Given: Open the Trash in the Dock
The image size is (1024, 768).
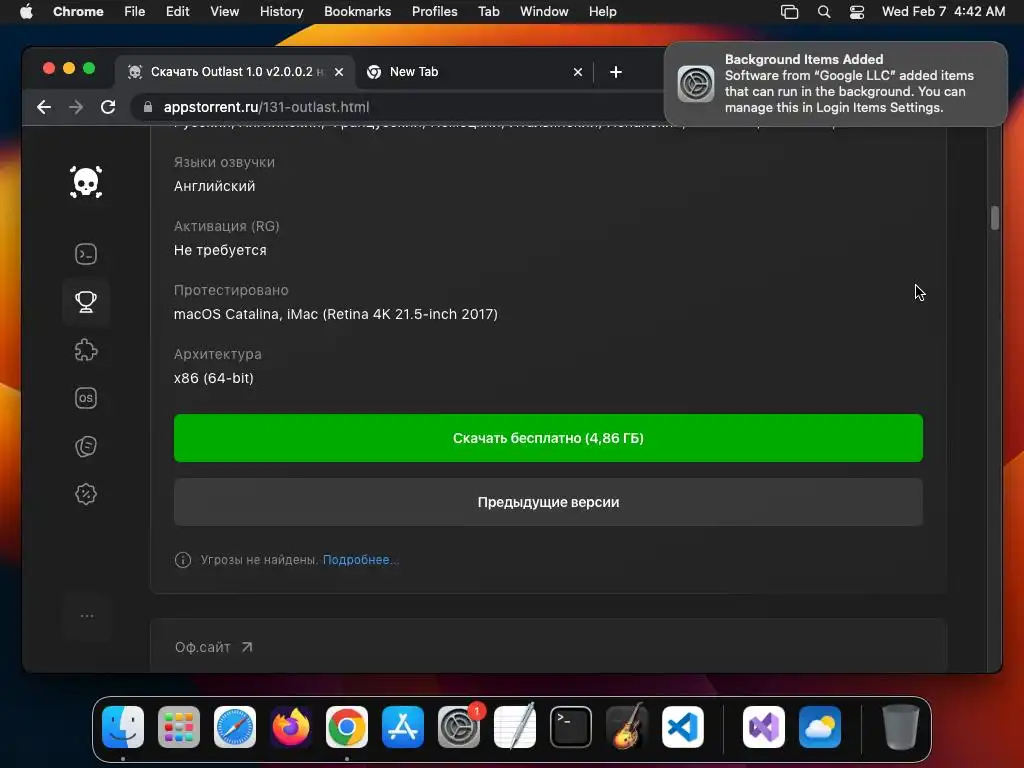Looking at the screenshot, I should pos(901,727).
